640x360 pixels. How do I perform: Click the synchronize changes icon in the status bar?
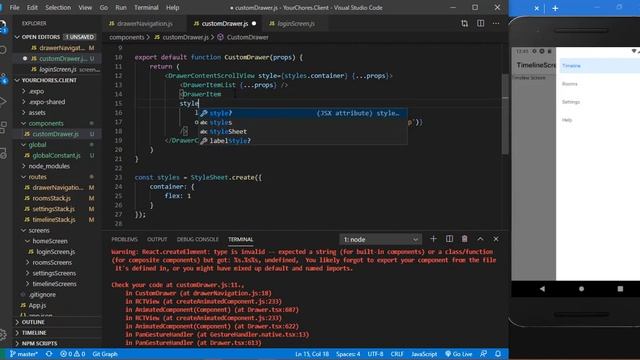pos(49,354)
